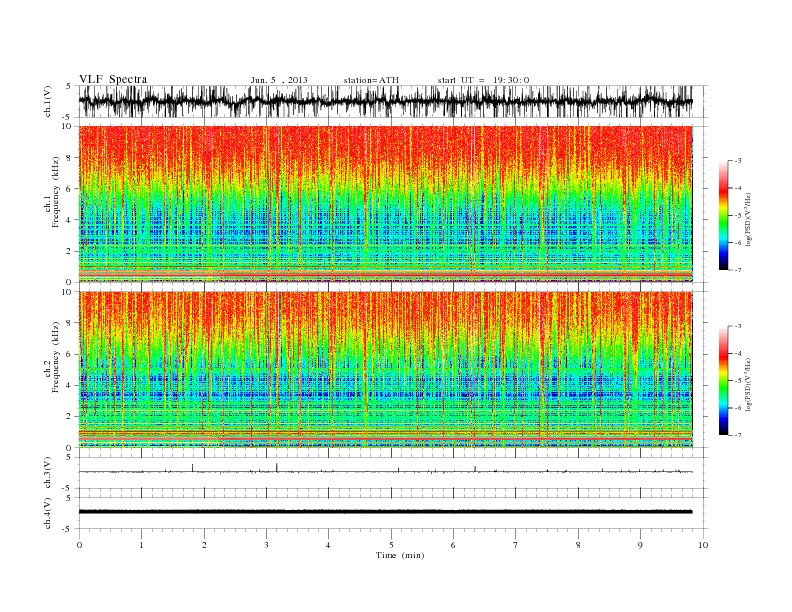The height and width of the screenshot is (612, 792).
Task: Click the time axis tick label "7"
Action: click(x=516, y=545)
